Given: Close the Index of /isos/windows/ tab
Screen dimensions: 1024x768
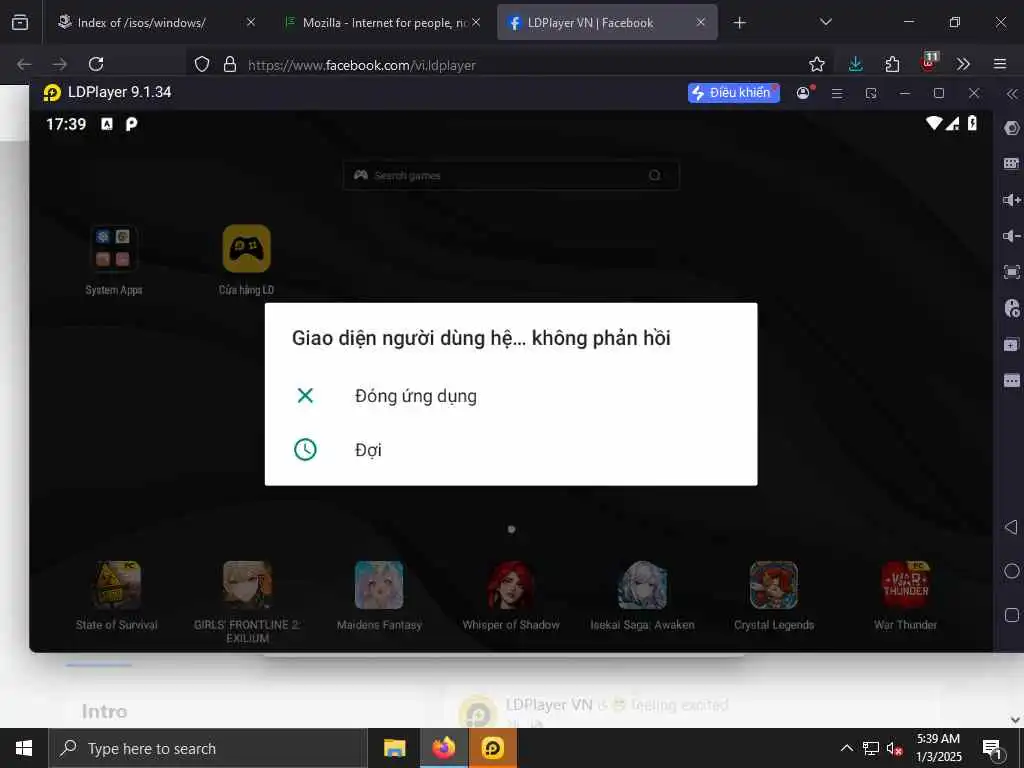Looking at the screenshot, I should [x=251, y=22].
